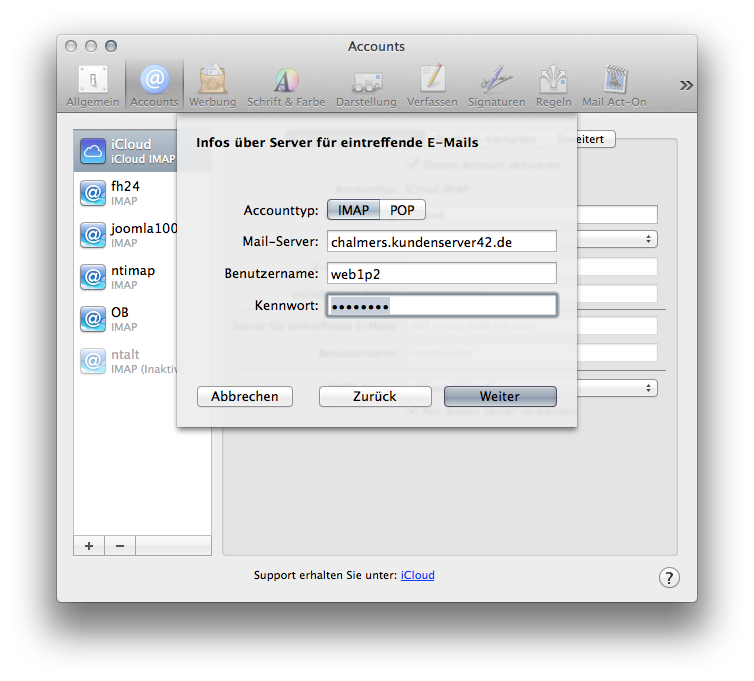Viewport: 754px width, 681px height.
Task: Click the Weiter button
Action: click(x=500, y=396)
